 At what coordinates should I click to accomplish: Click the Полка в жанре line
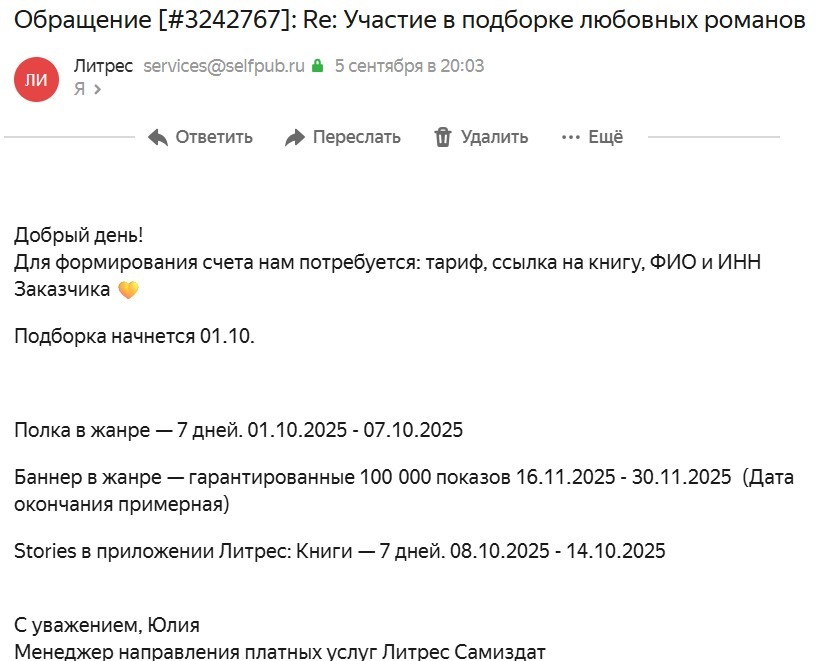tap(238, 431)
